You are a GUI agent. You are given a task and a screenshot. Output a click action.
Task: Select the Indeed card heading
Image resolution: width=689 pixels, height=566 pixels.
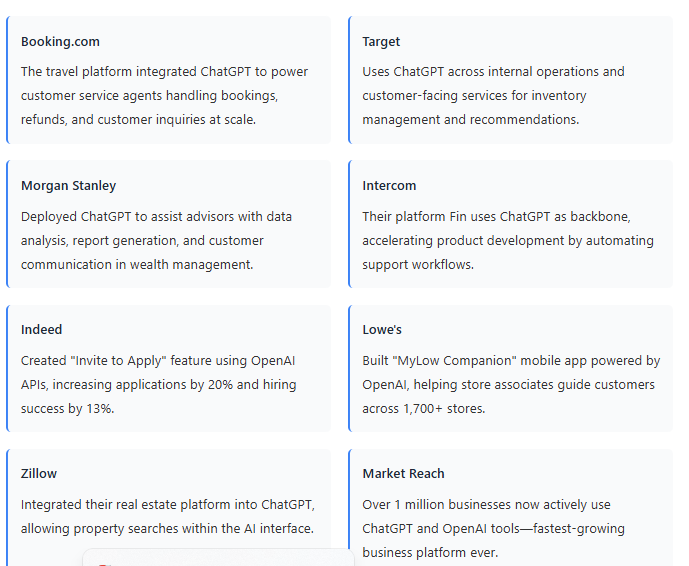41,330
